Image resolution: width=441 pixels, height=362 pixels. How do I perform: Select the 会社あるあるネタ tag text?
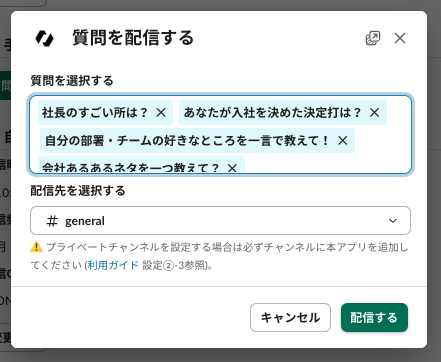tap(130, 168)
